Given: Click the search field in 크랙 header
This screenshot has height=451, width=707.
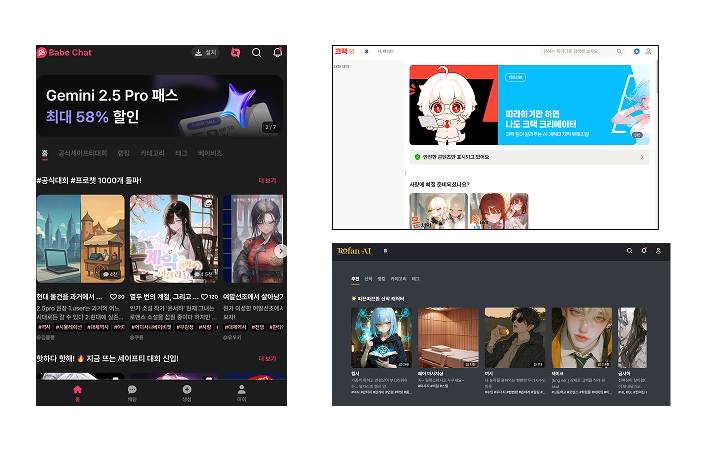Looking at the screenshot, I should coord(582,51).
